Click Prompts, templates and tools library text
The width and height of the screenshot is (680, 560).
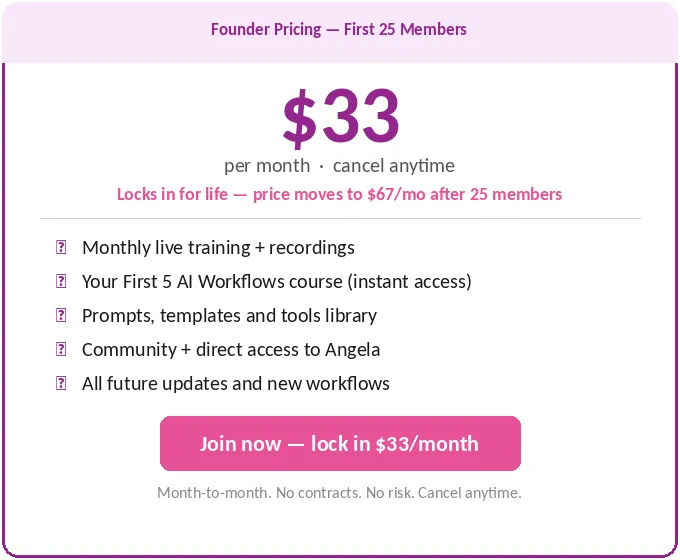point(229,315)
